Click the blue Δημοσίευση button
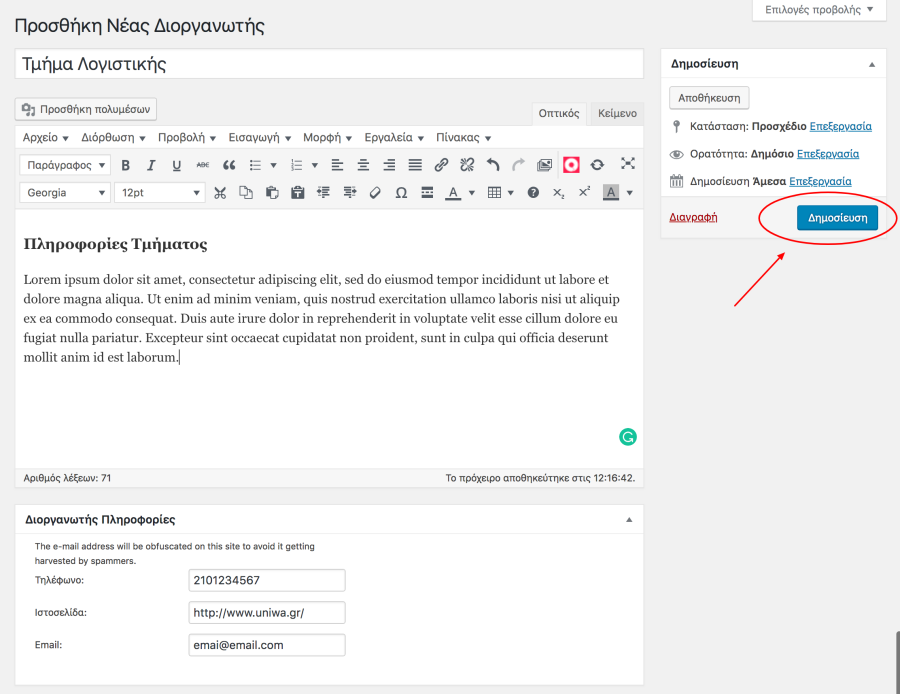The width and height of the screenshot is (900, 694). (837, 217)
